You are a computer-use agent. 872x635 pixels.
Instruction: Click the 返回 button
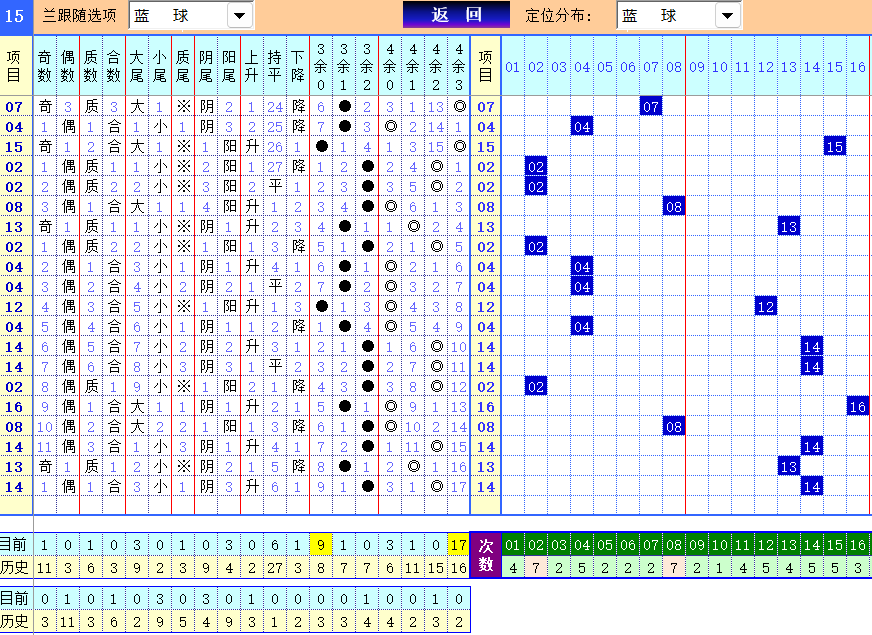[x=456, y=15]
